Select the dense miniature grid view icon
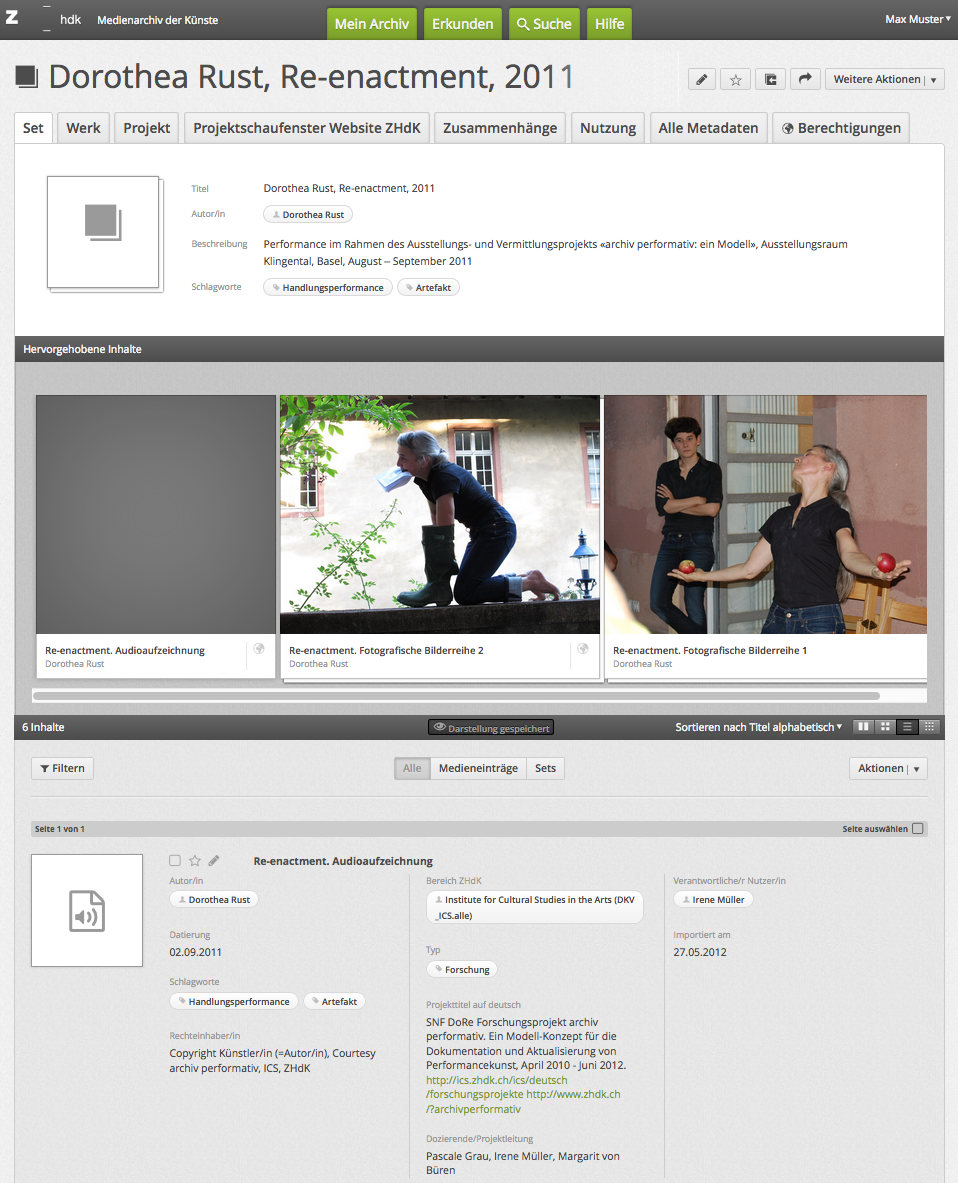 click(x=930, y=727)
